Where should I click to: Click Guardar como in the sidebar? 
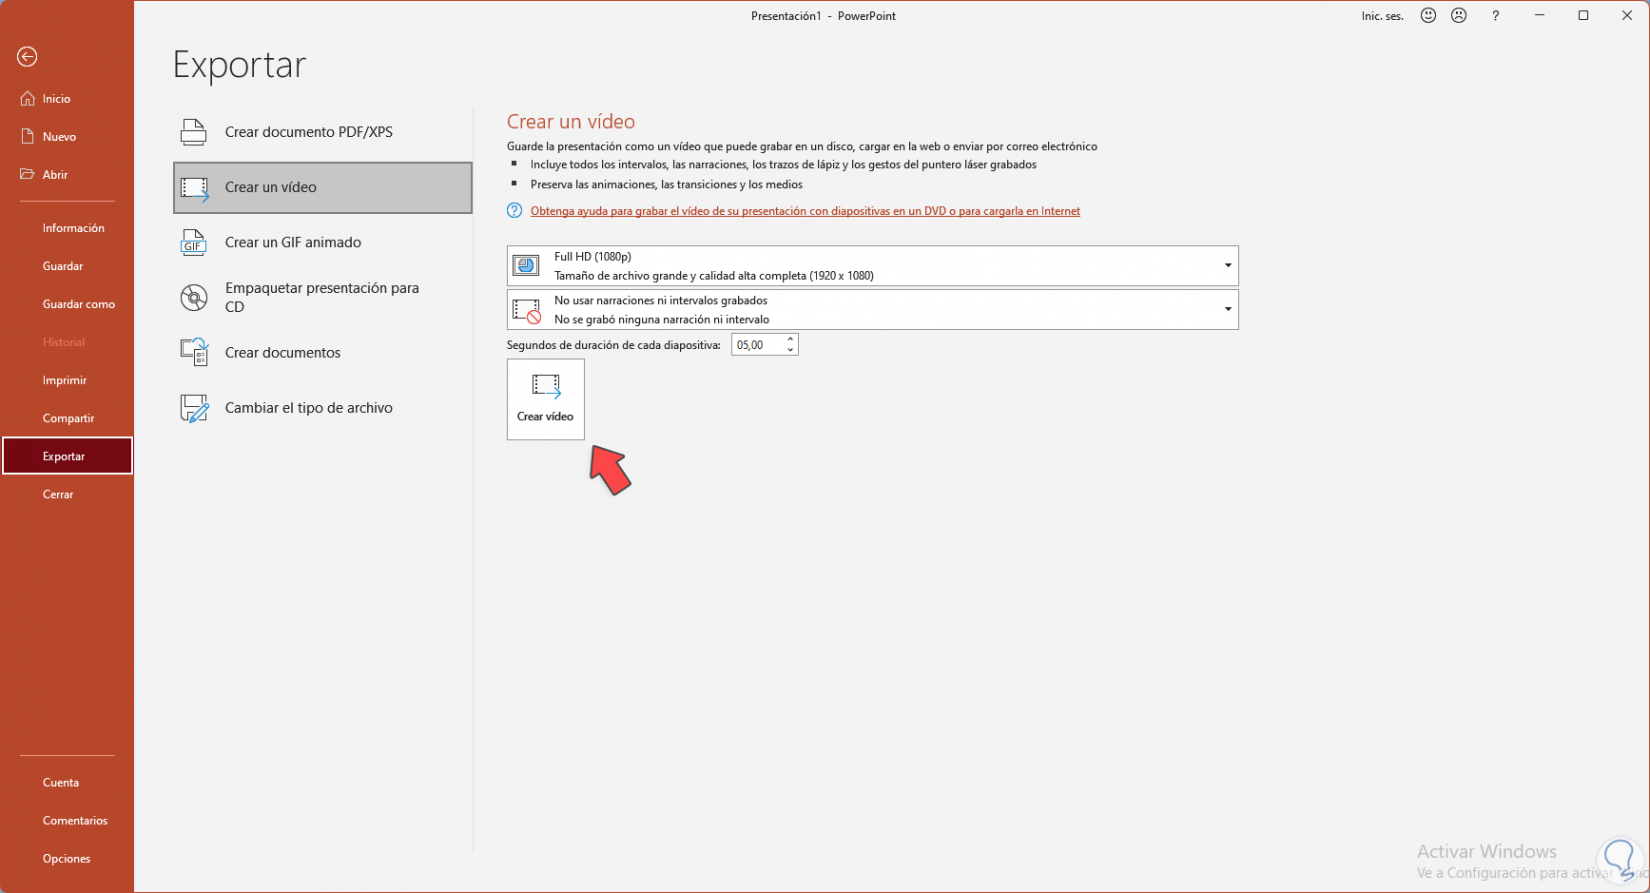click(x=67, y=304)
